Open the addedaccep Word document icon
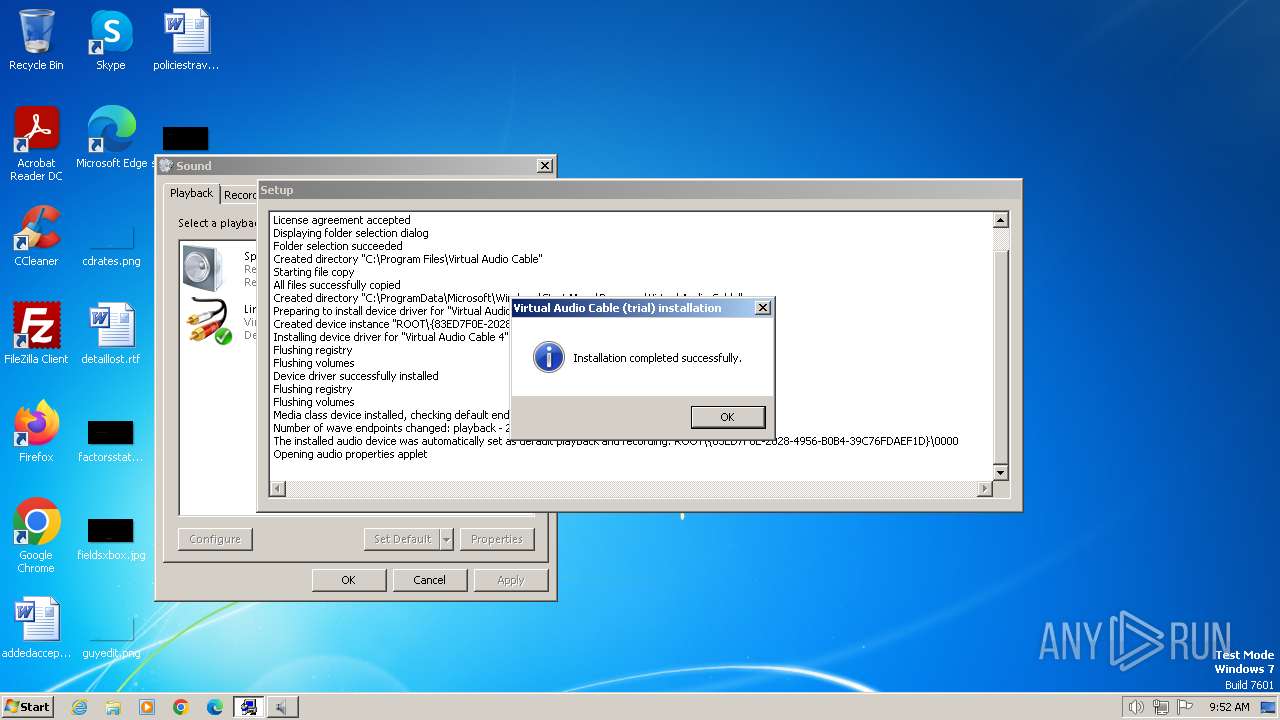 point(36,628)
